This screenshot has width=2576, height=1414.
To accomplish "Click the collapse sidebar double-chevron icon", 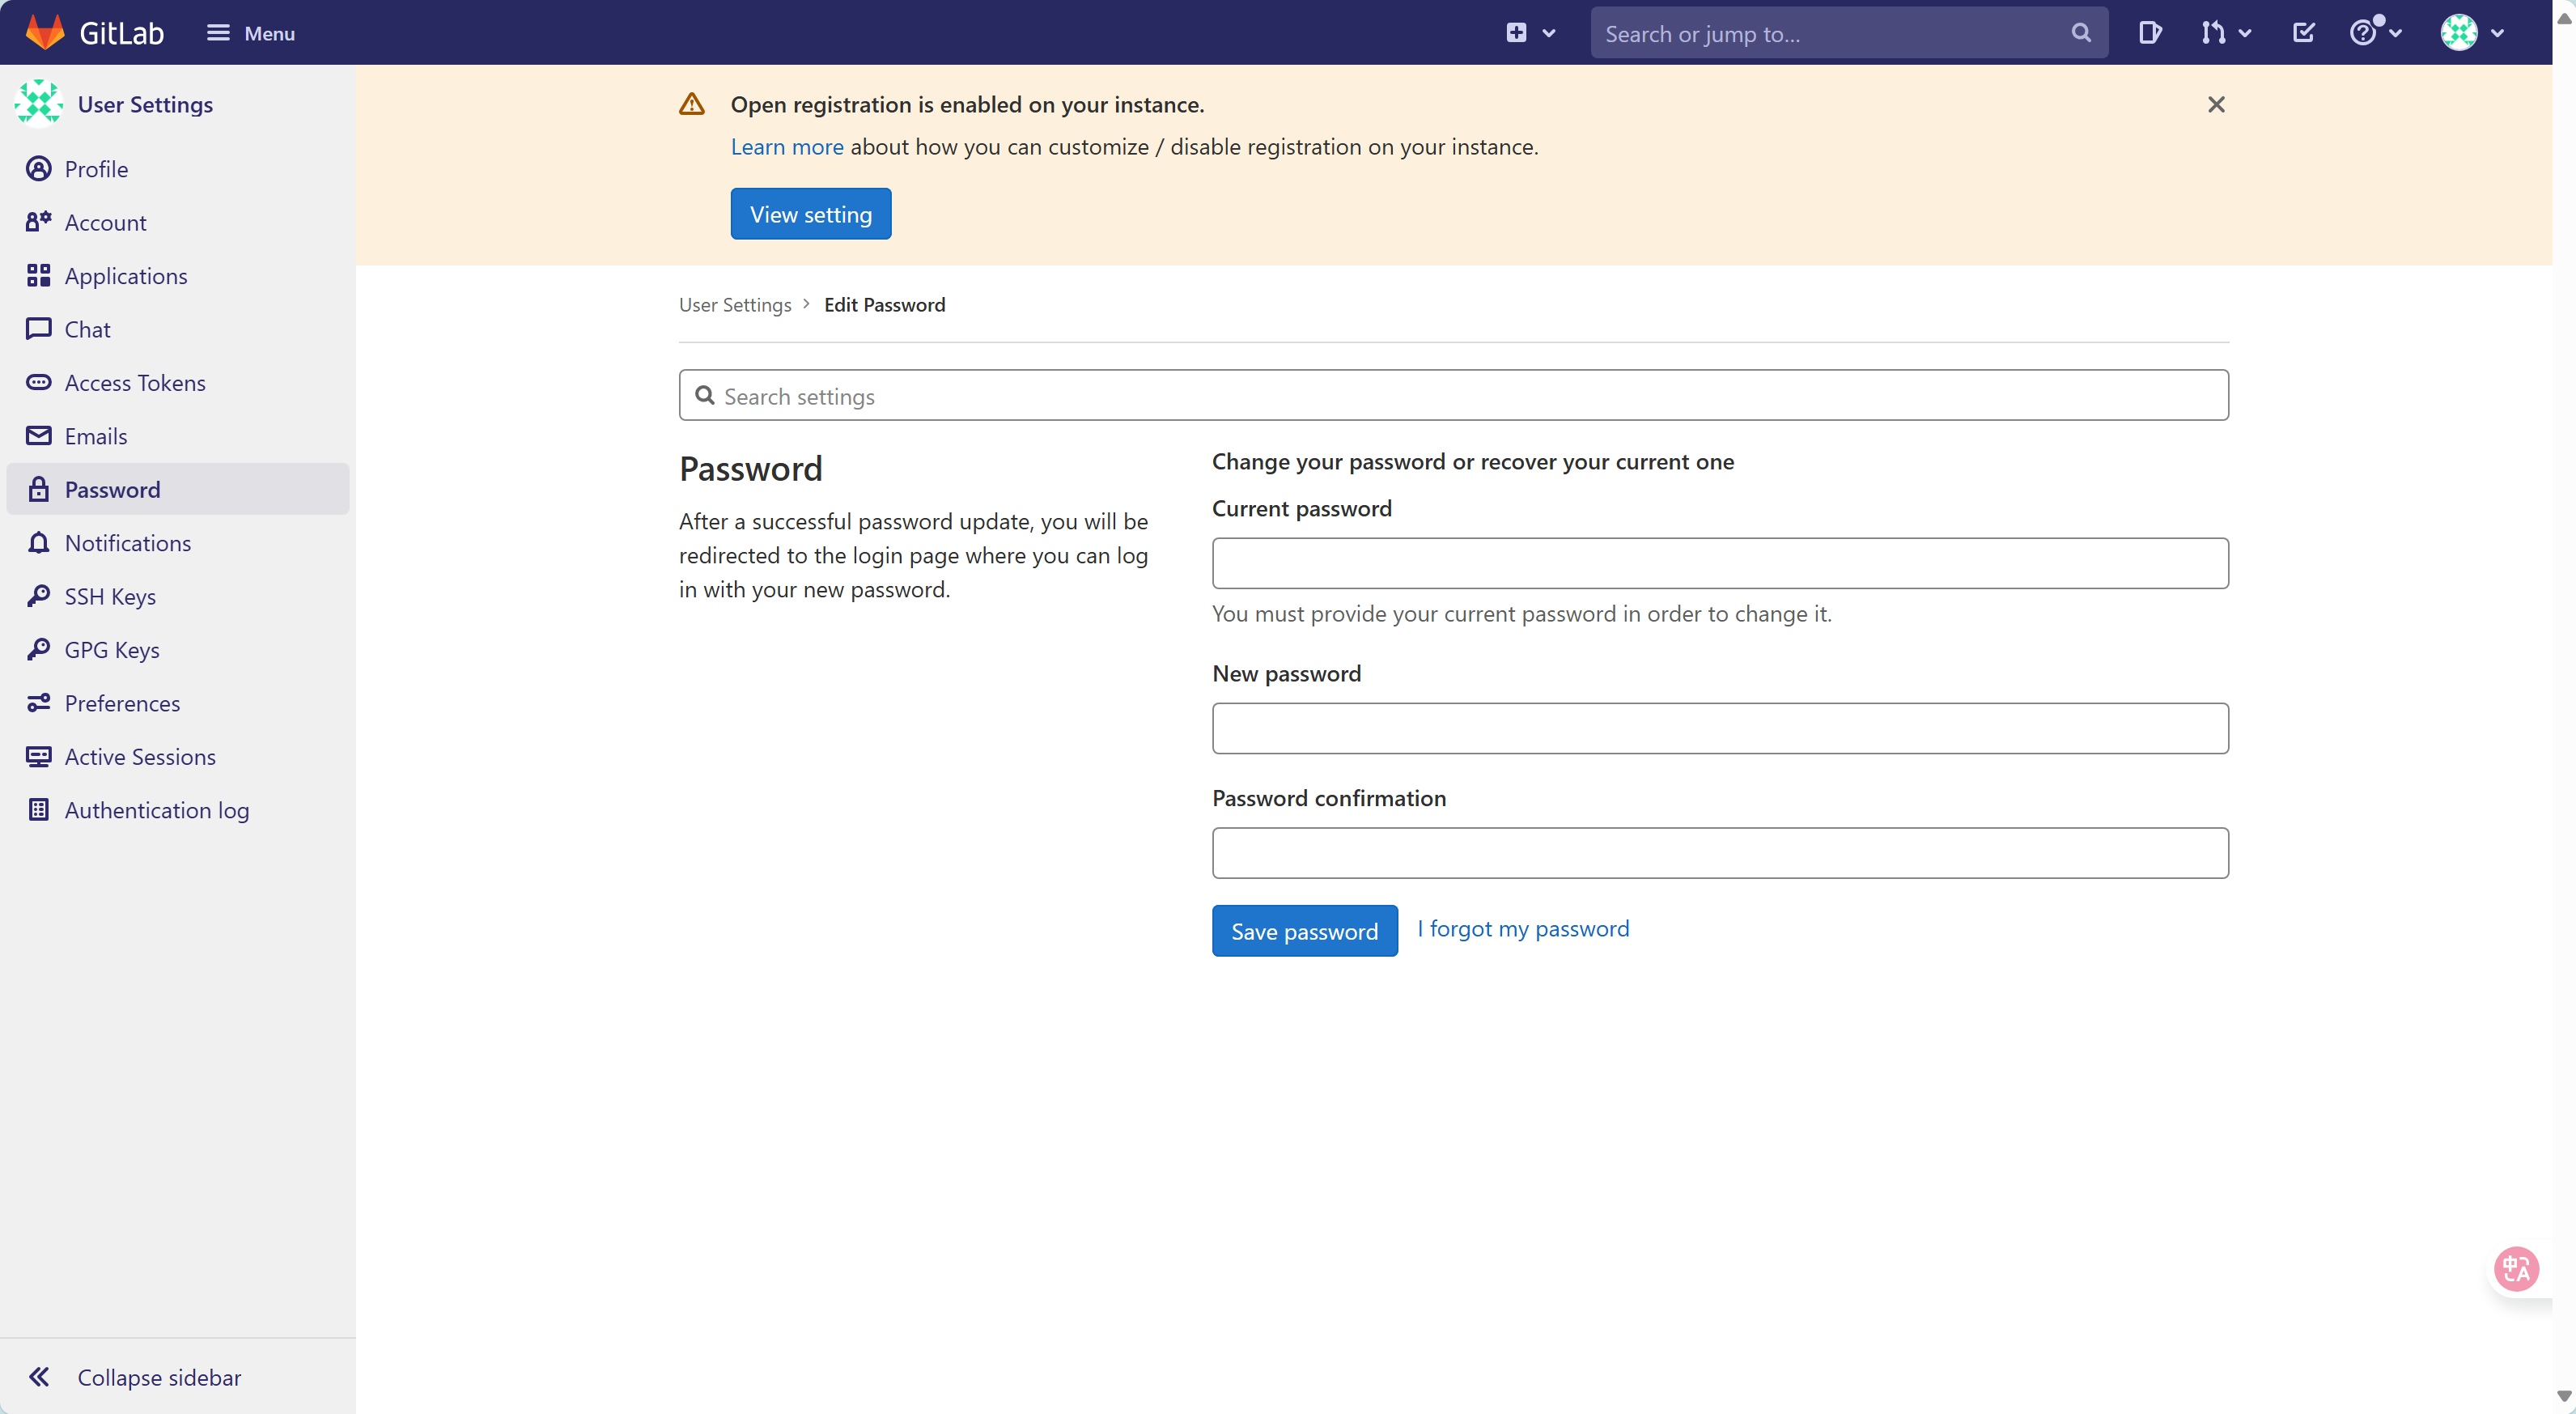I will [38, 1377].
